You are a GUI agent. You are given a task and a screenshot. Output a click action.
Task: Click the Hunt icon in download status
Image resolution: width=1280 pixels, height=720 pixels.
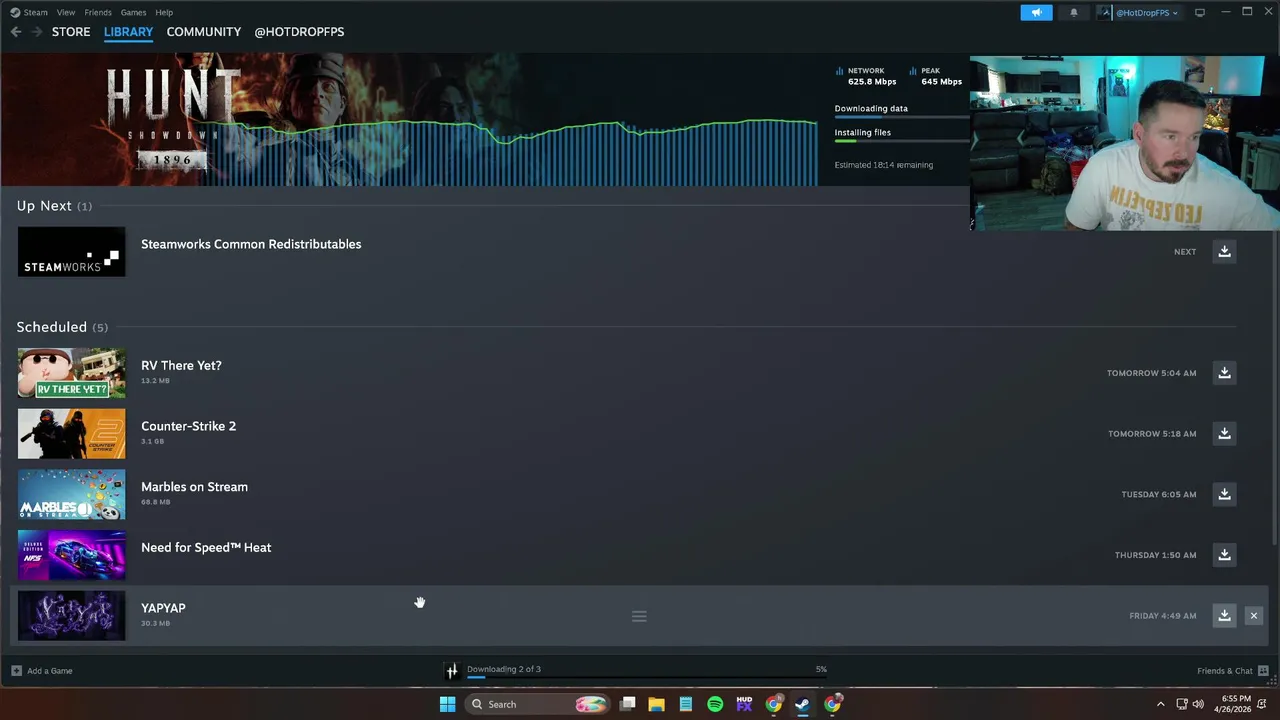[452, 670]
